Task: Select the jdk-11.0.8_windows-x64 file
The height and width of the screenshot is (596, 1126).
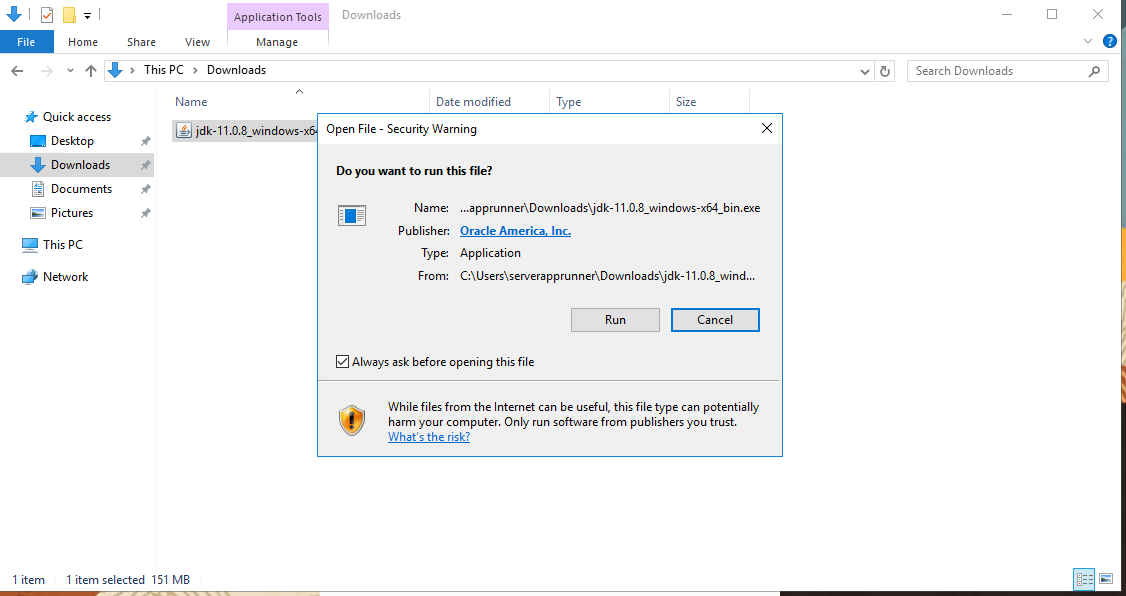Action: tap(244, 131)
